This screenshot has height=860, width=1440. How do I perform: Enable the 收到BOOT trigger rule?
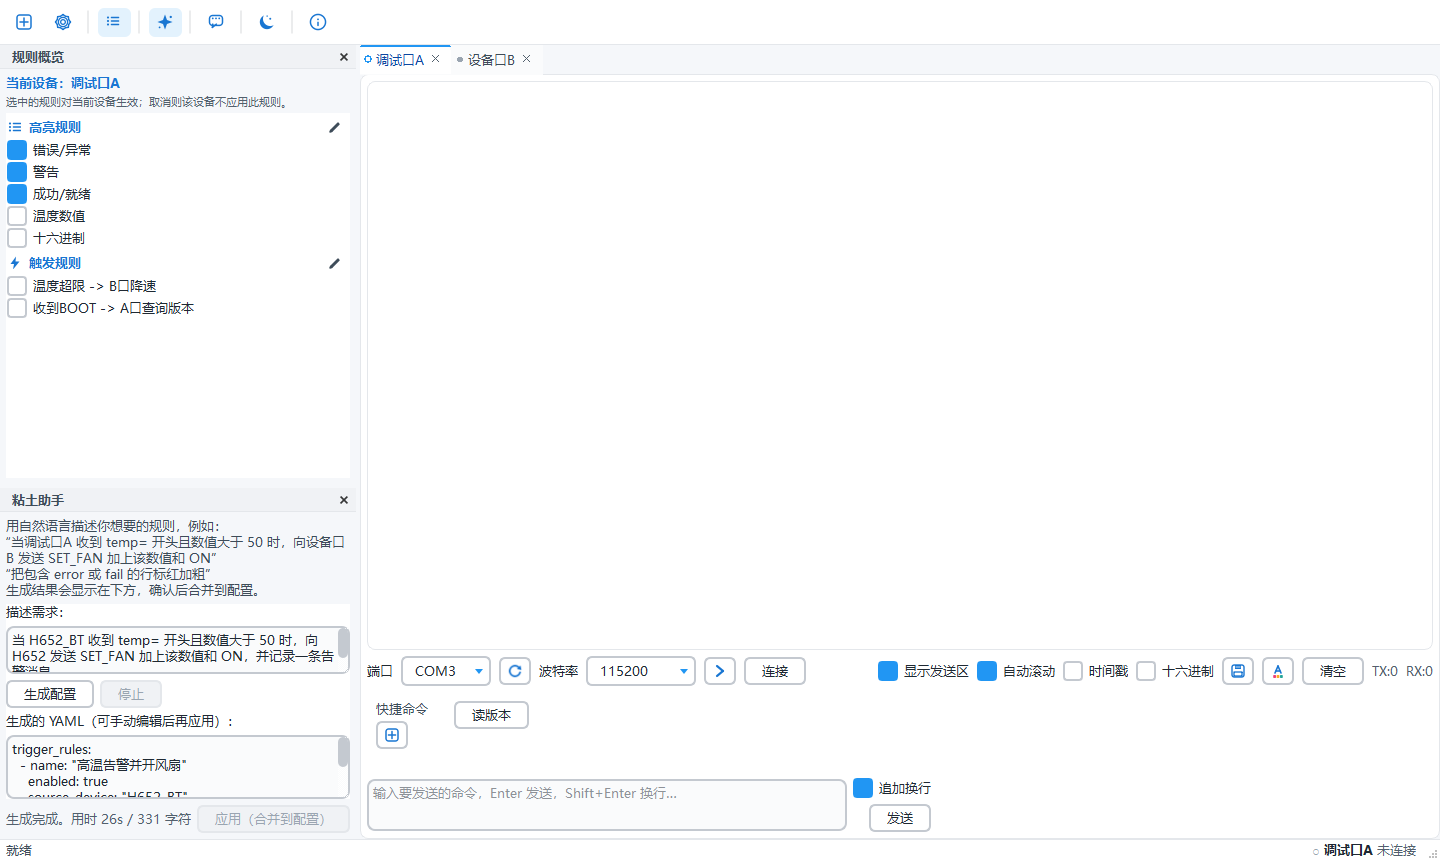17,308
